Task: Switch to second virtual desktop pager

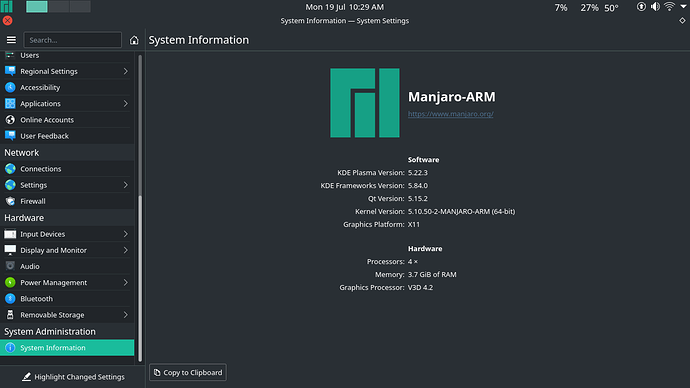Action: coord(59,7)
